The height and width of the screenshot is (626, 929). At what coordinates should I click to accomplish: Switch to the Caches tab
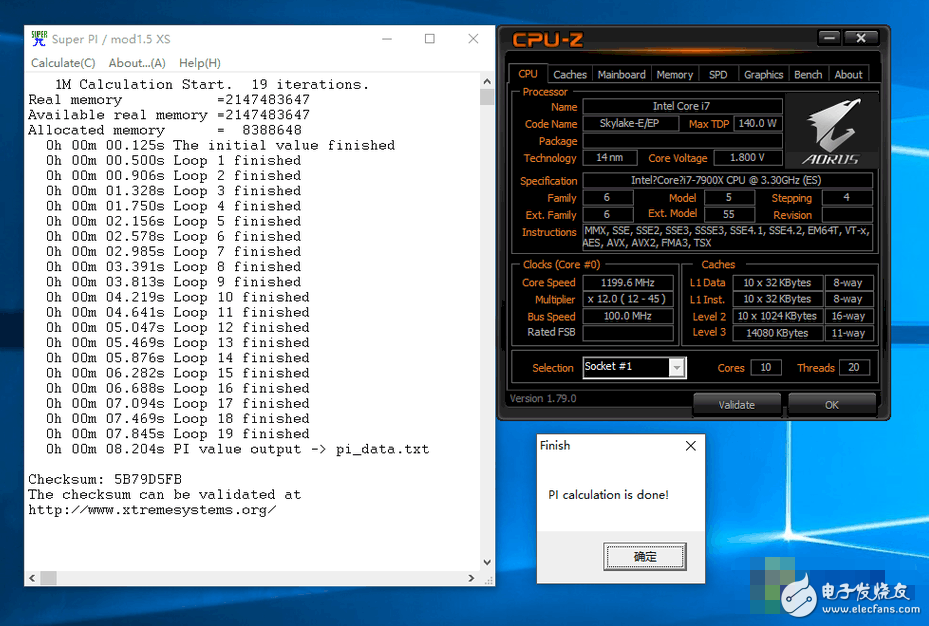pos(570,73)
